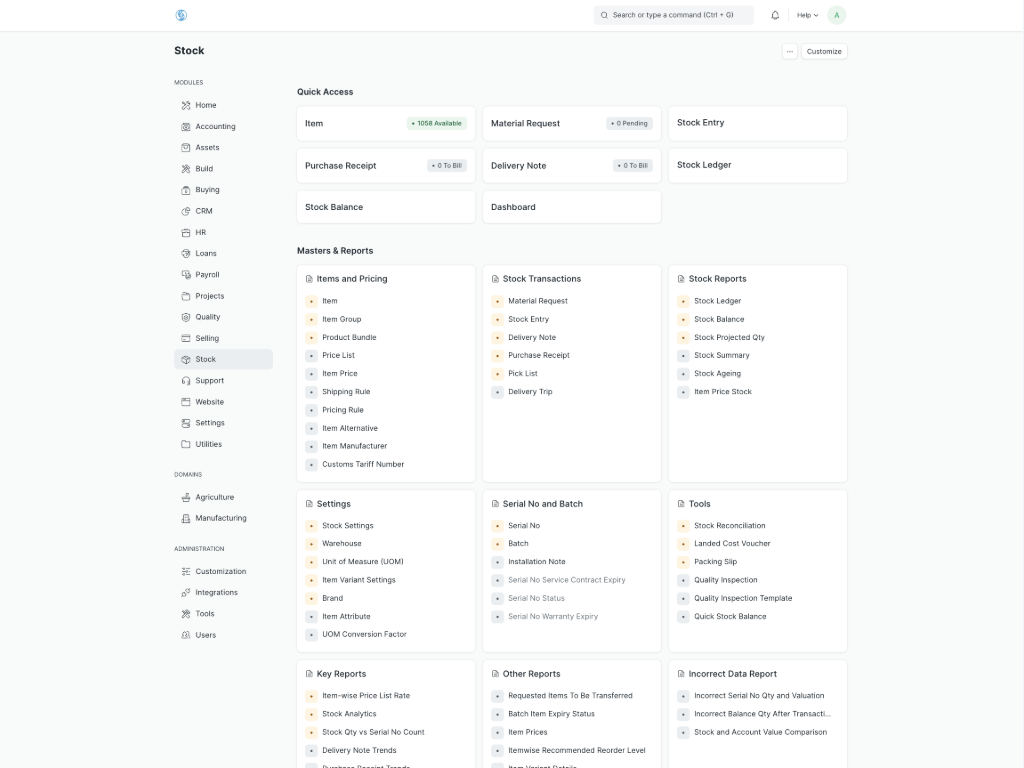Image resolution: width=1024 pixels, height=768 pixels.
Task: Go to Manufacturing domain in sidebar
Action: (220, 518)
